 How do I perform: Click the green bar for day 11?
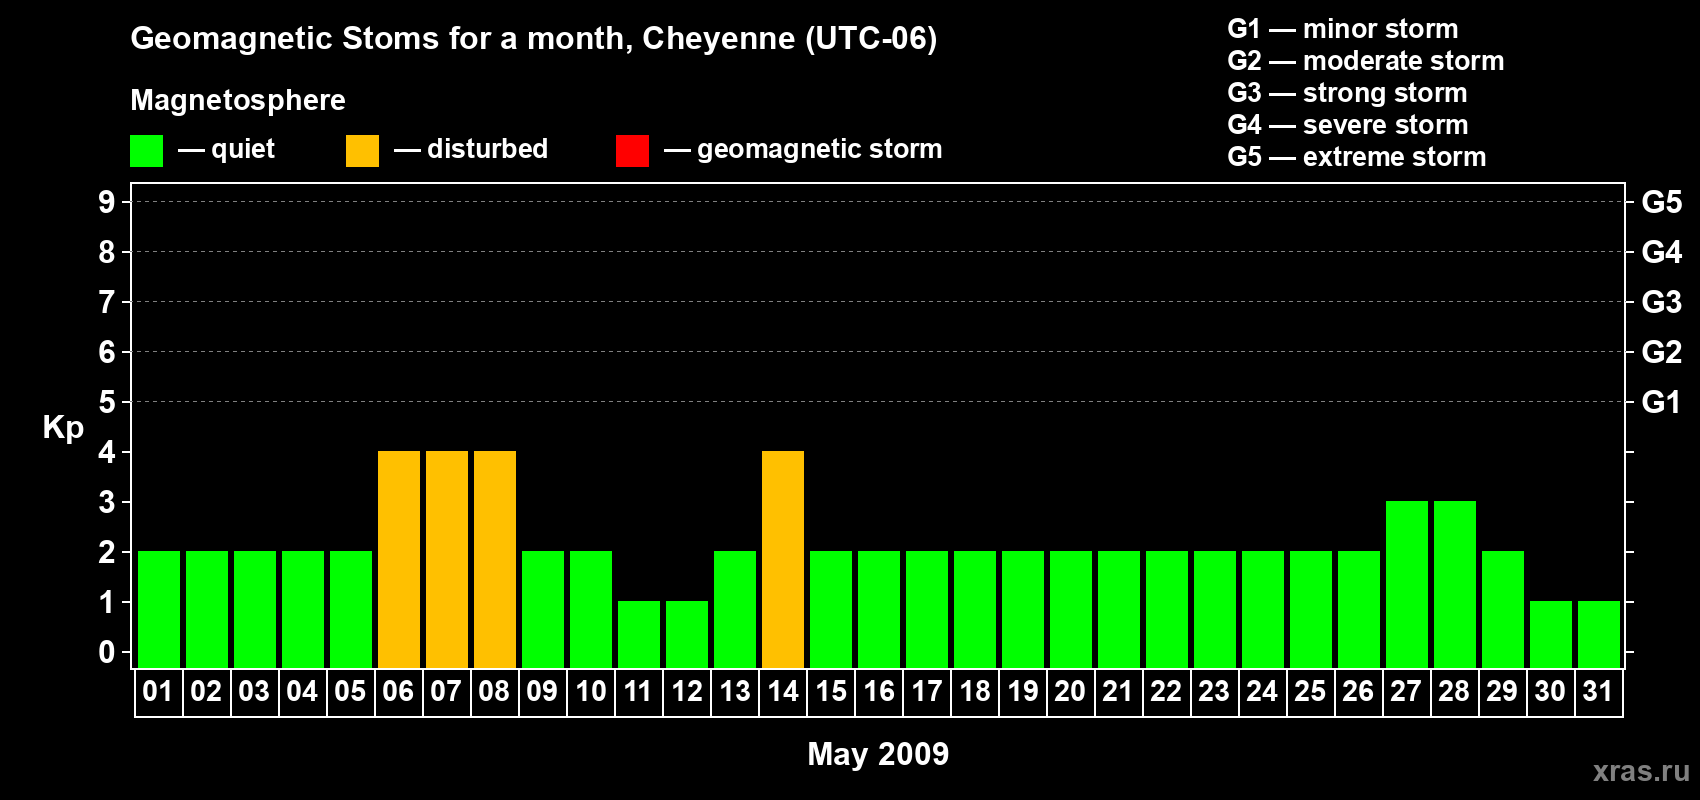[x=639, y=635]
